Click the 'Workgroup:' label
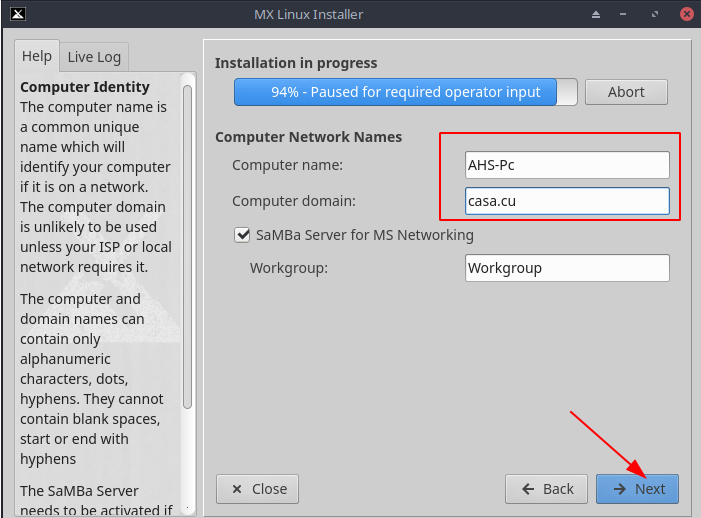 click(289, 268)
